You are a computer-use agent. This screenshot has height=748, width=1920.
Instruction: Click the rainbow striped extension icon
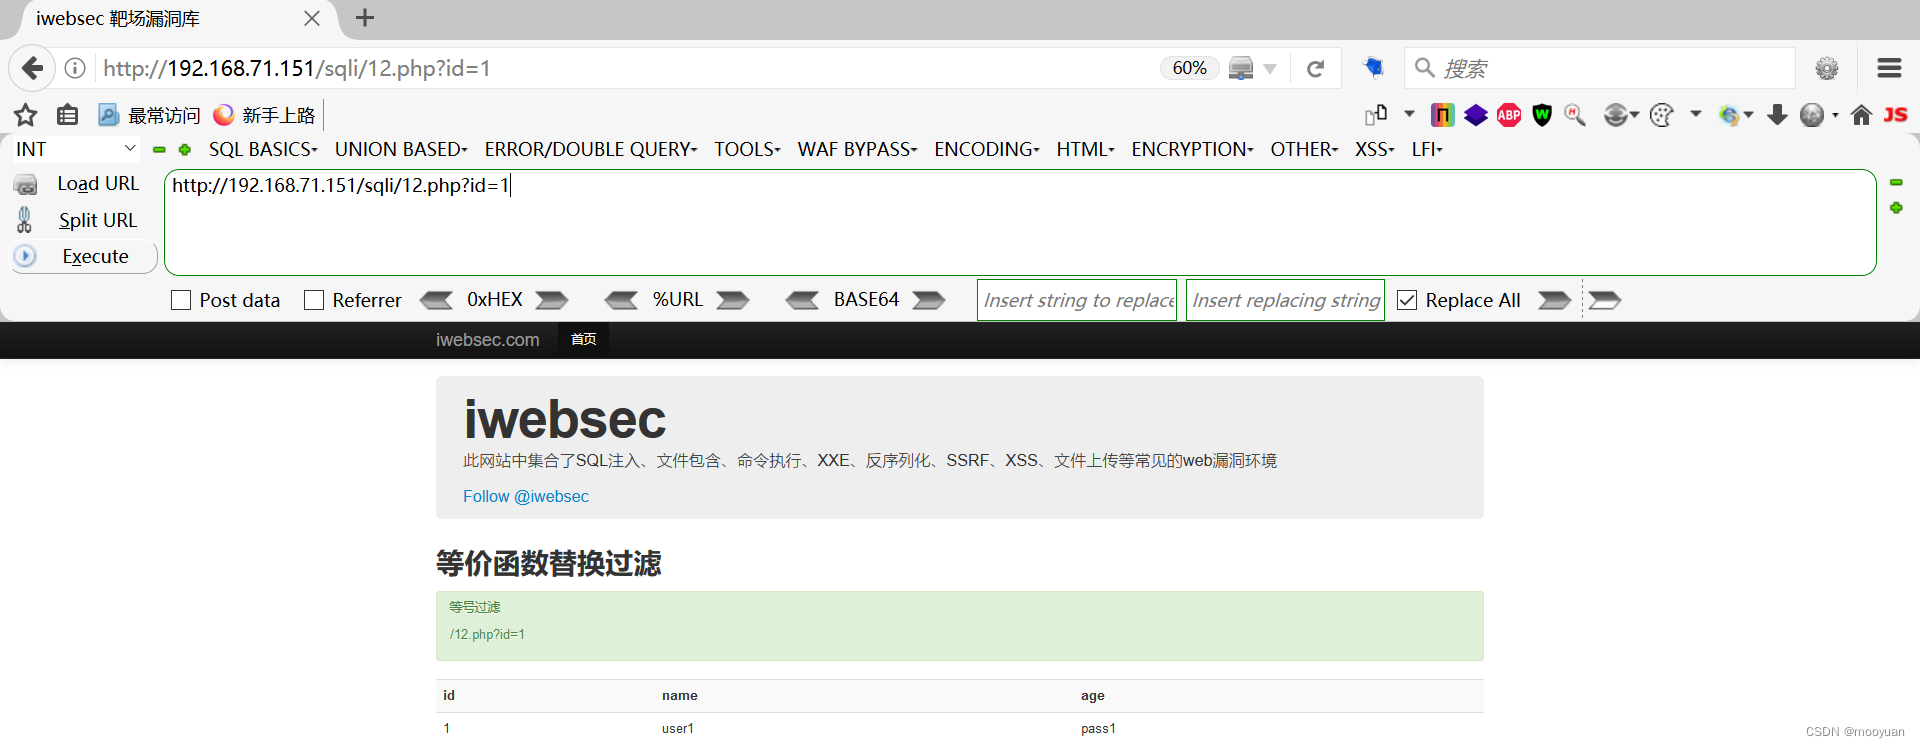click(1442, 115)
